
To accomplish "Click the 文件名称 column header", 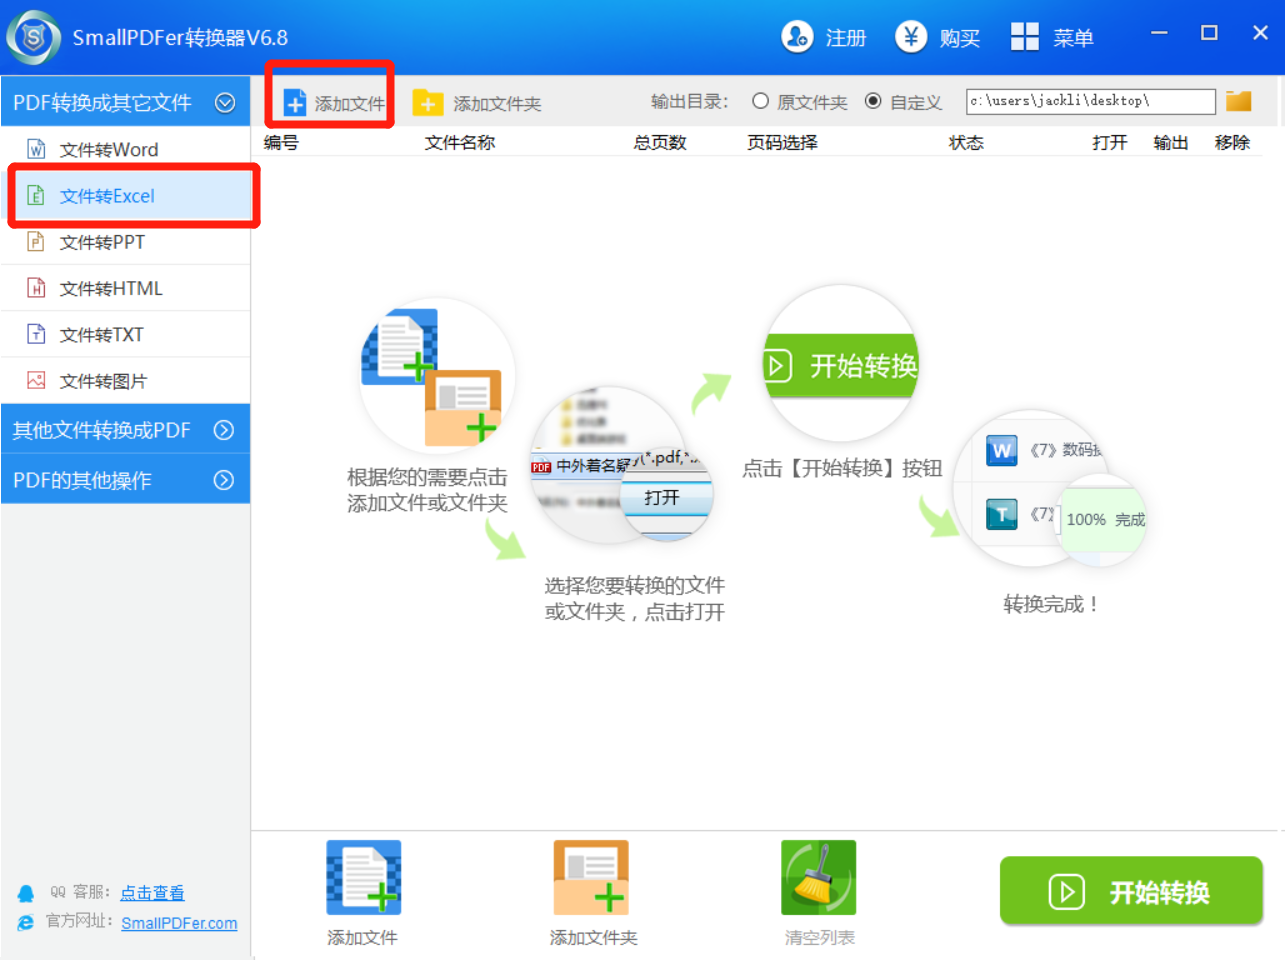I will (460, 143).
